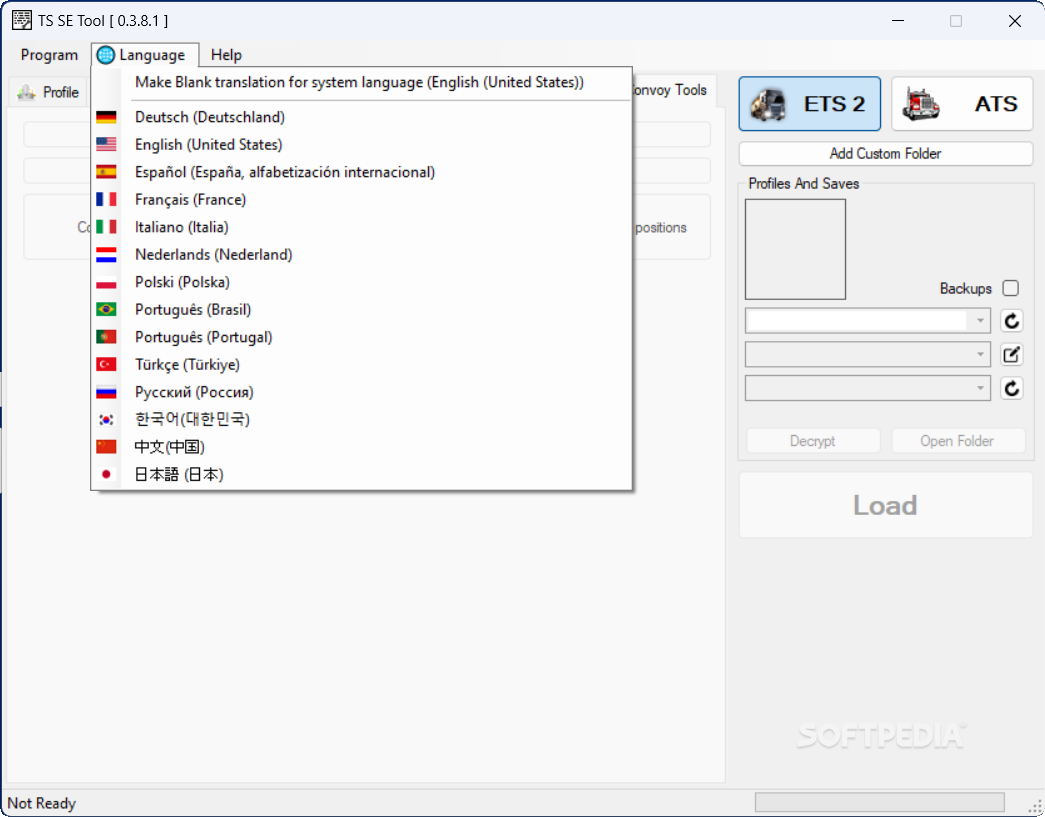Click the Spanish flag icon
This screenshot has width=1045, height=817.
(106, 172)
